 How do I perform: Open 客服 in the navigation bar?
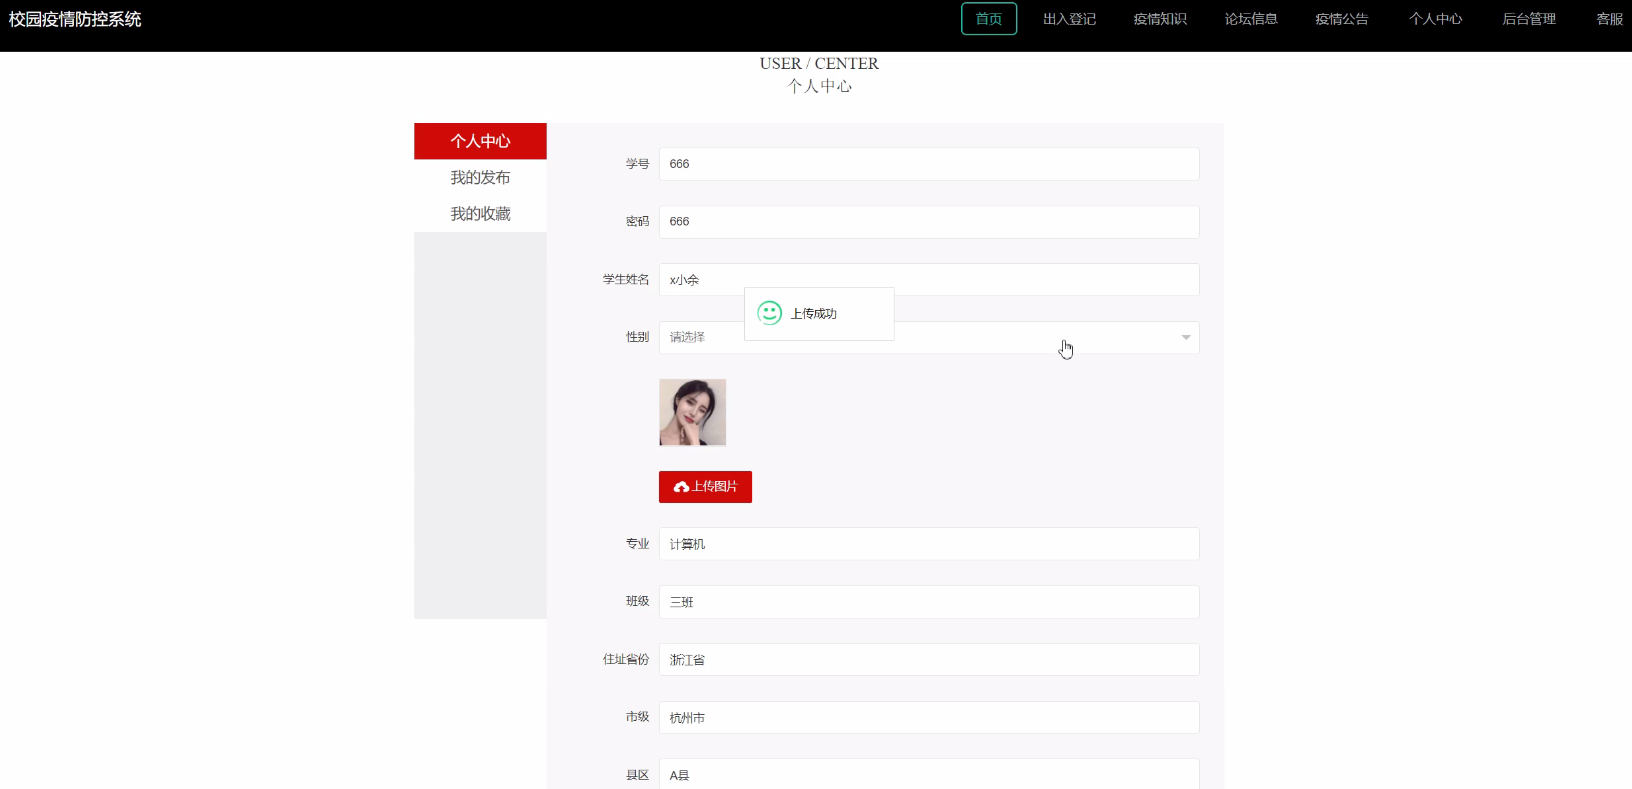(1609, 19)
